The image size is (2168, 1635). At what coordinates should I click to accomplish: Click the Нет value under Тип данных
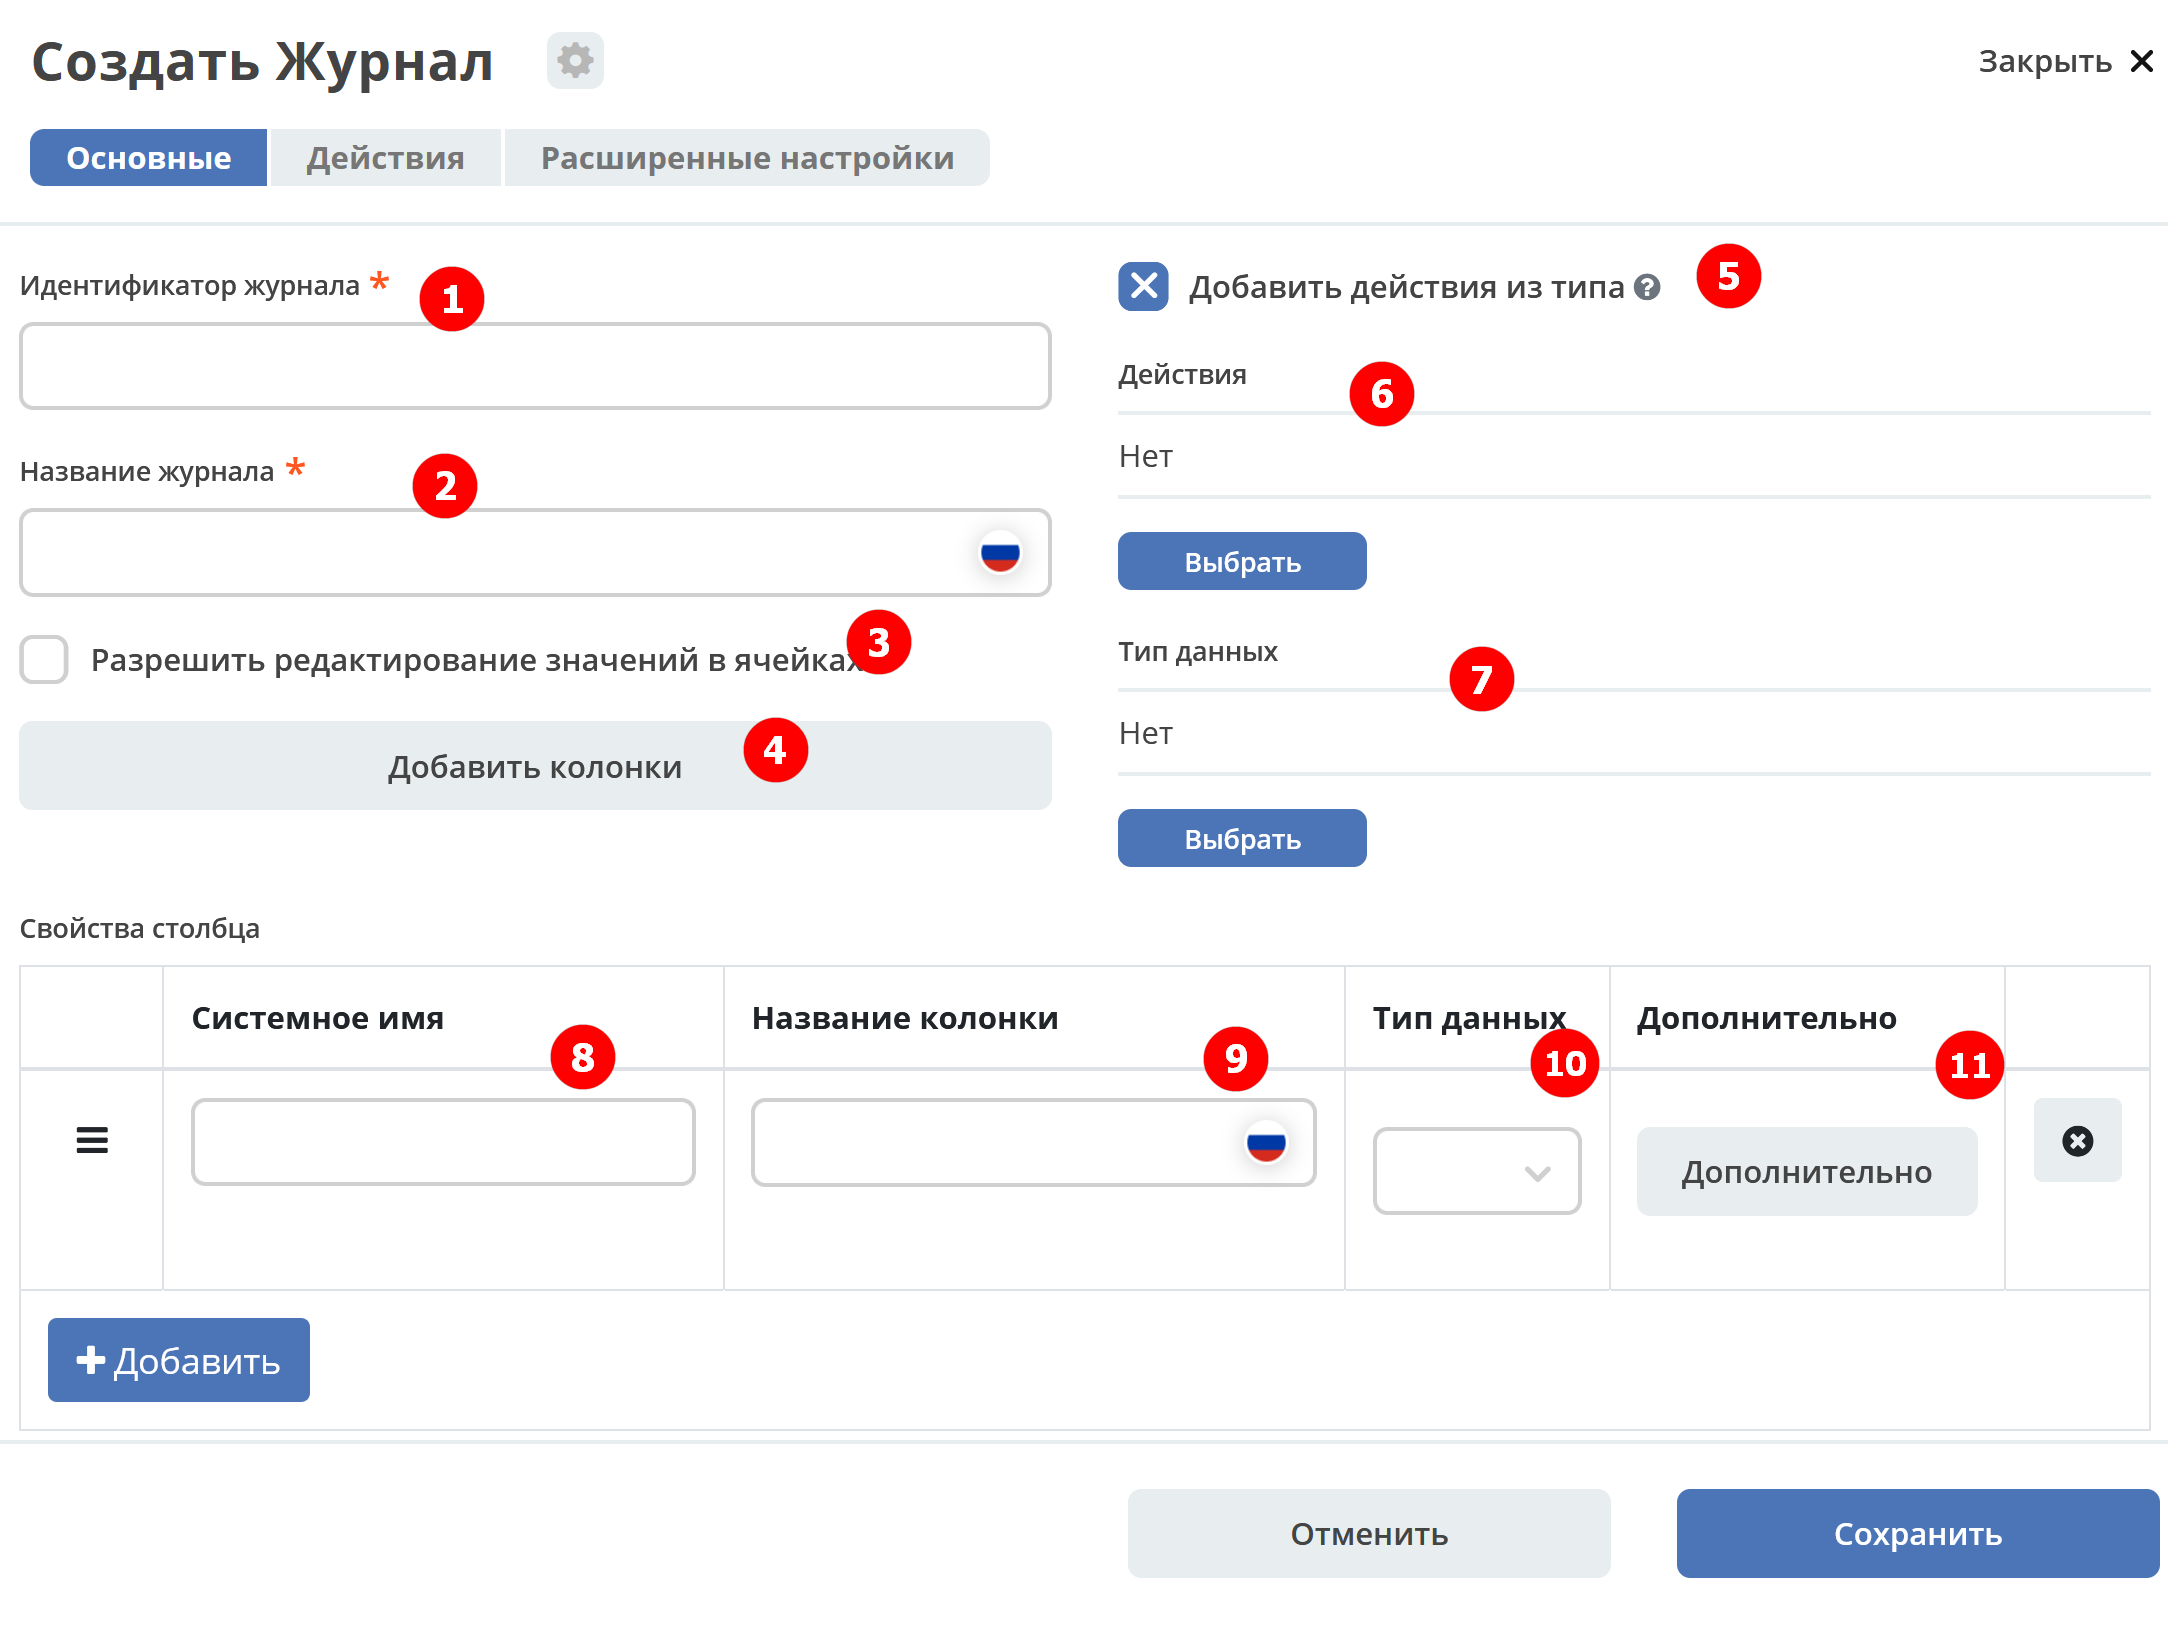[x=1146, y=733]
